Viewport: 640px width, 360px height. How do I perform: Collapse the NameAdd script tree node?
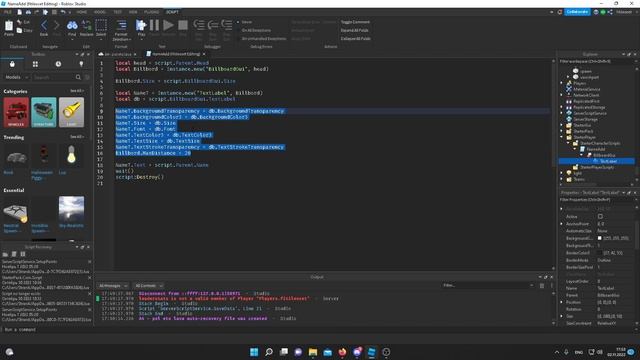[x=575, y=149]
